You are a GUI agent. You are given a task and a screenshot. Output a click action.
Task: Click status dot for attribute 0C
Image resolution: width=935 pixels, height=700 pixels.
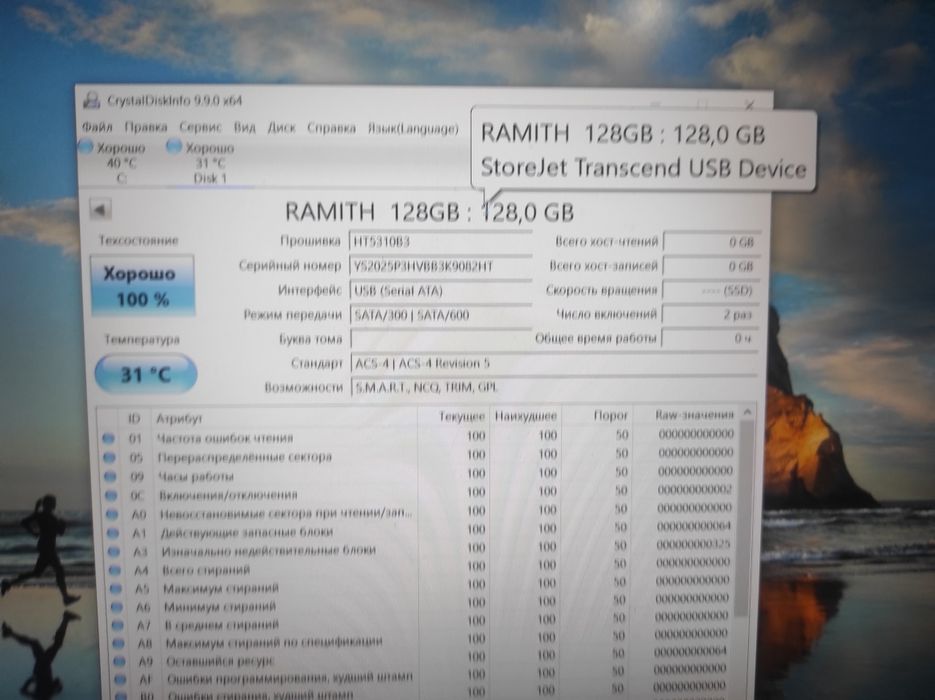tap(111, 495)
